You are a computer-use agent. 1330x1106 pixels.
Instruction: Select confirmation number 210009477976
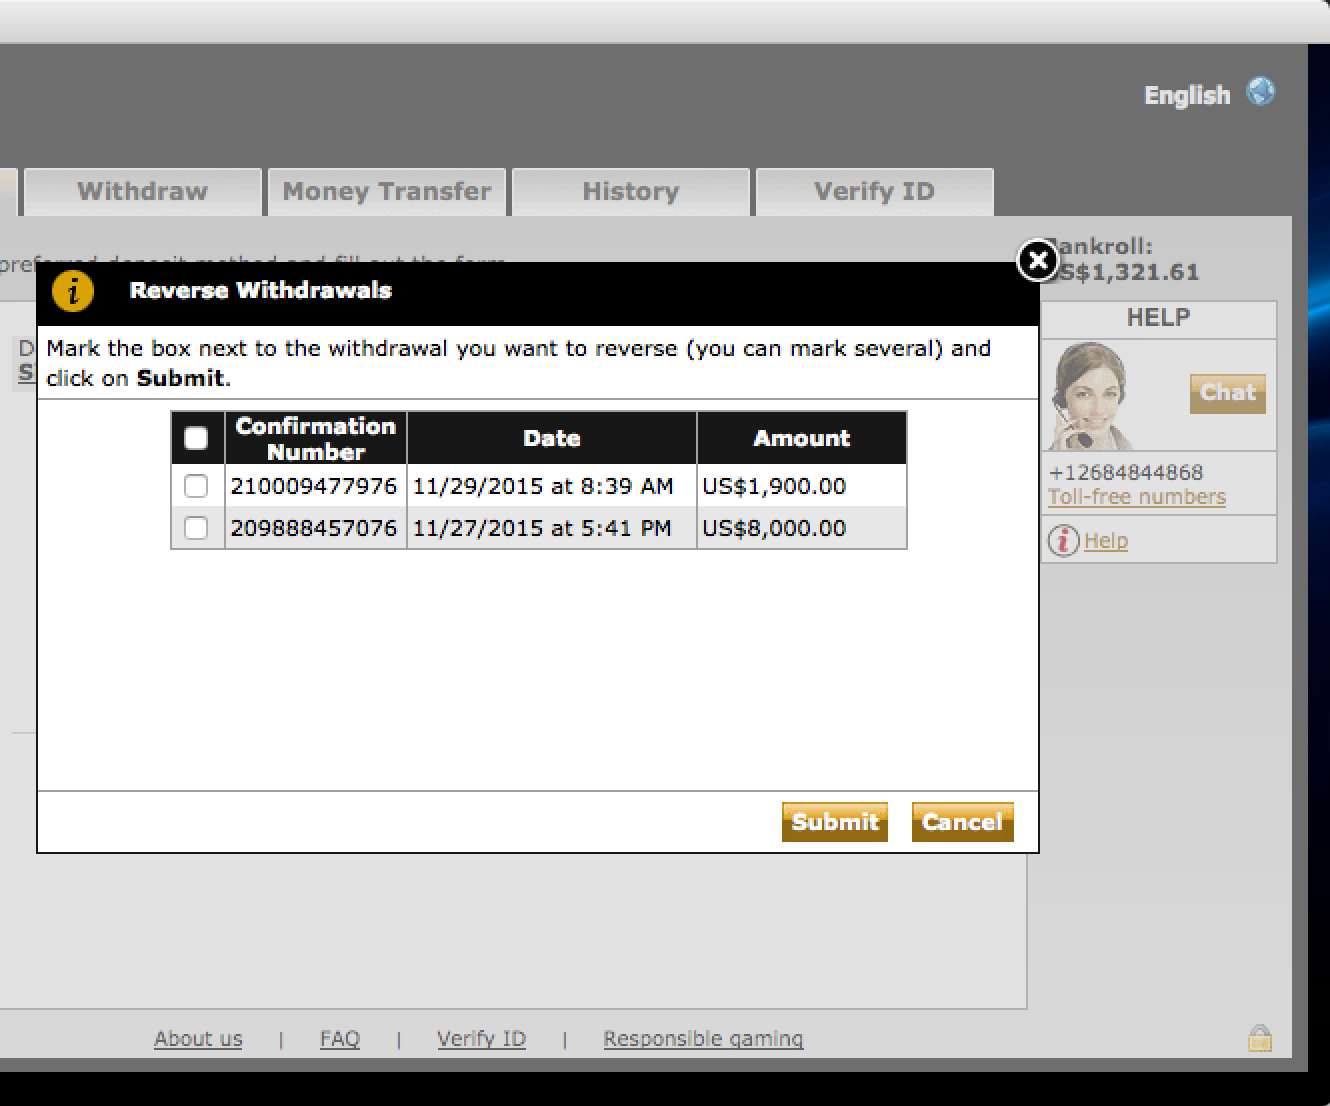point(314,486)
